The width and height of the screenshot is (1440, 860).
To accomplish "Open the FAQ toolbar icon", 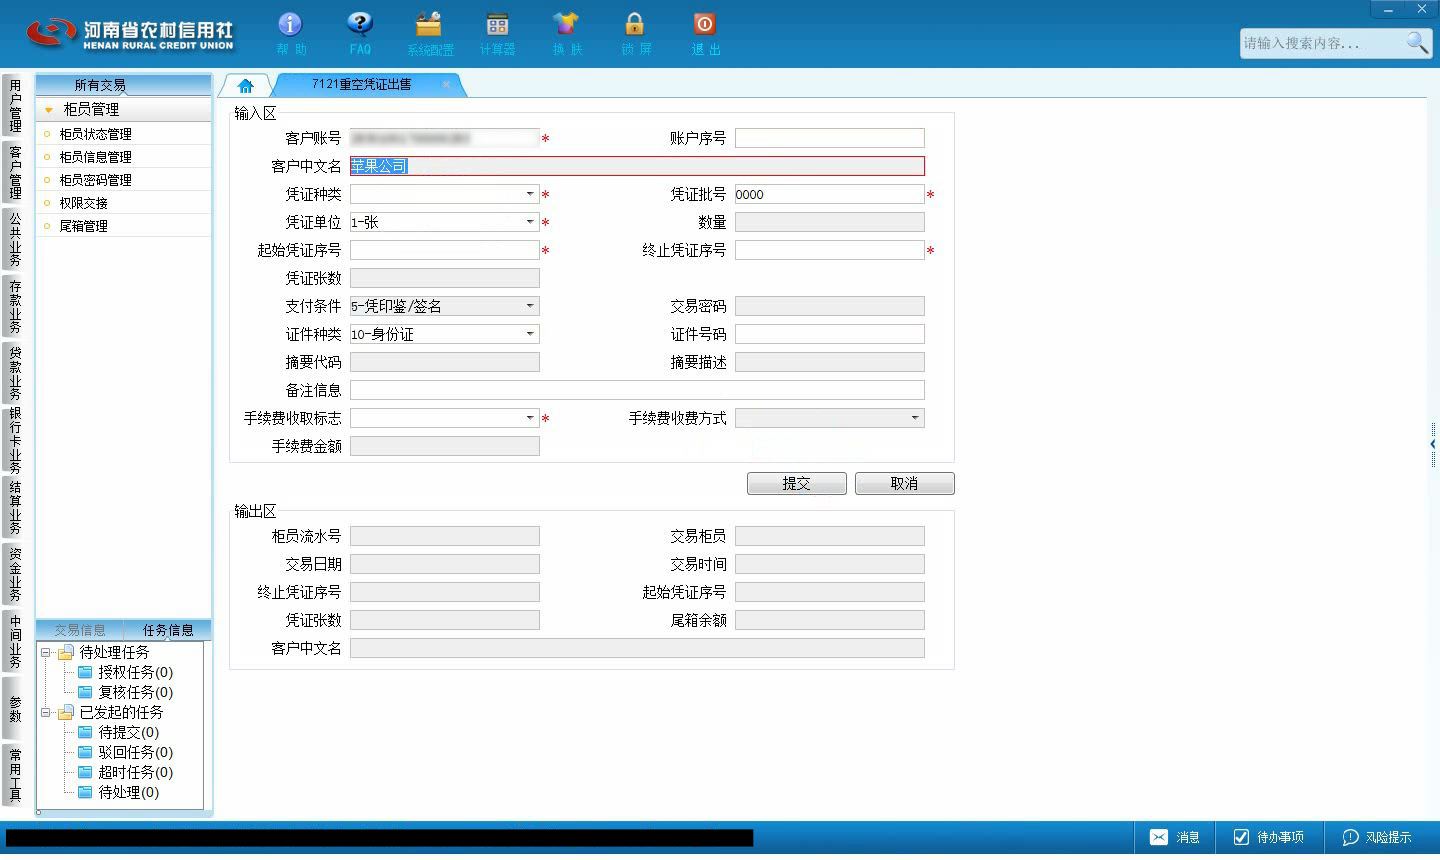I will tap(360, 33).
